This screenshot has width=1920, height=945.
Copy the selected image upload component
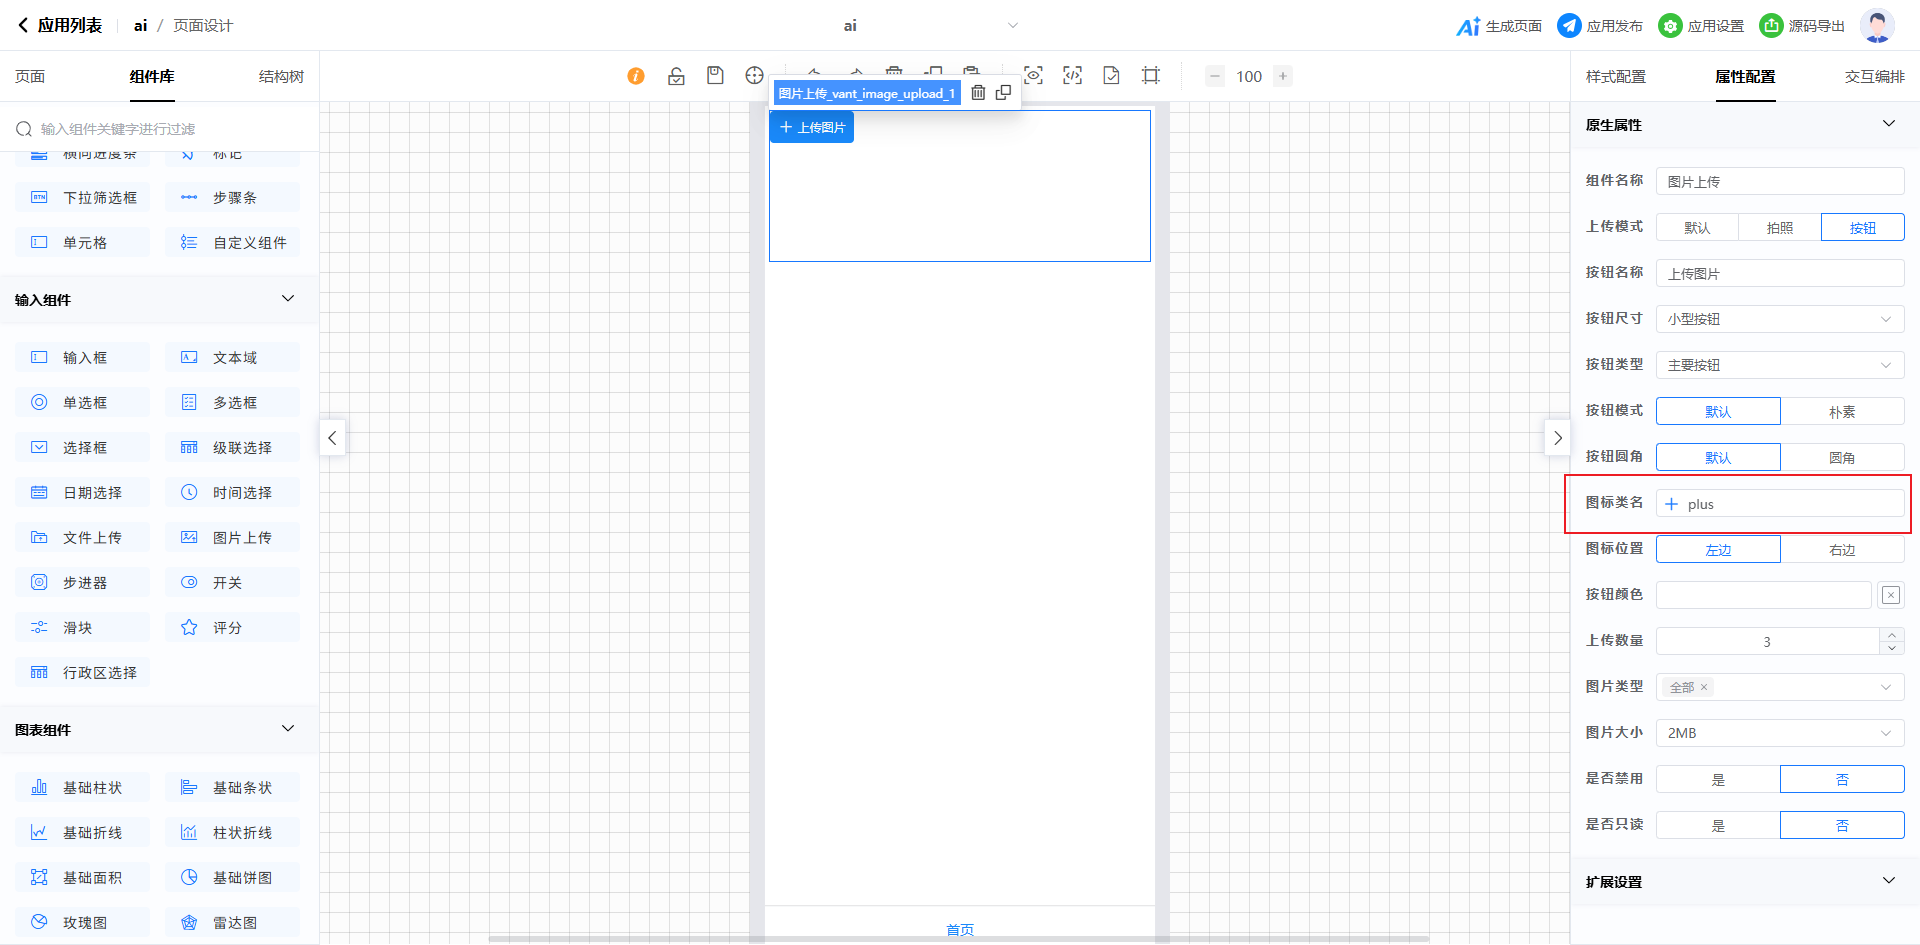coord(1003,93)
